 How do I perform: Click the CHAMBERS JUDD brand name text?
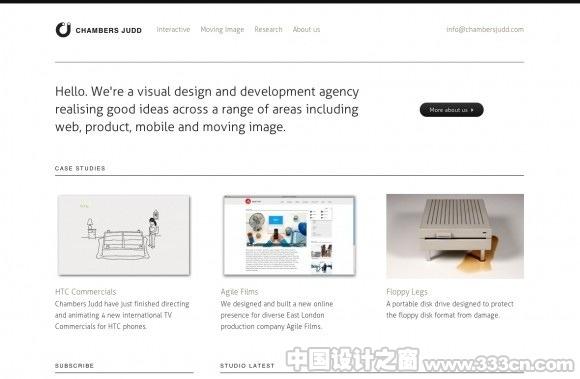point(108,30)
